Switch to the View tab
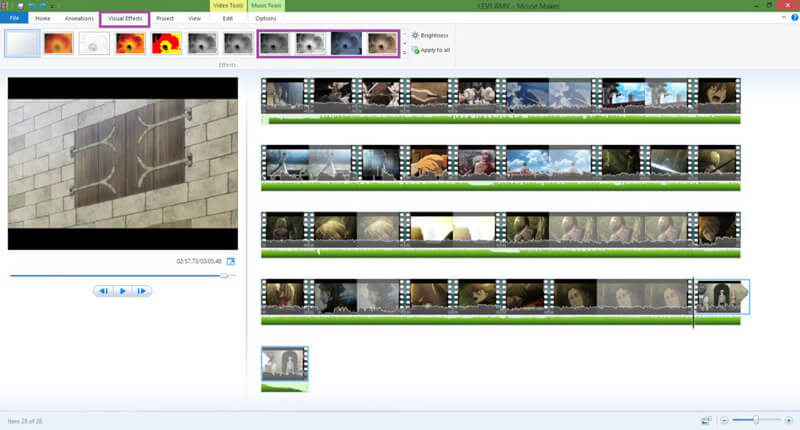Screen dimensions: 800x430 (x=194, y=18)
